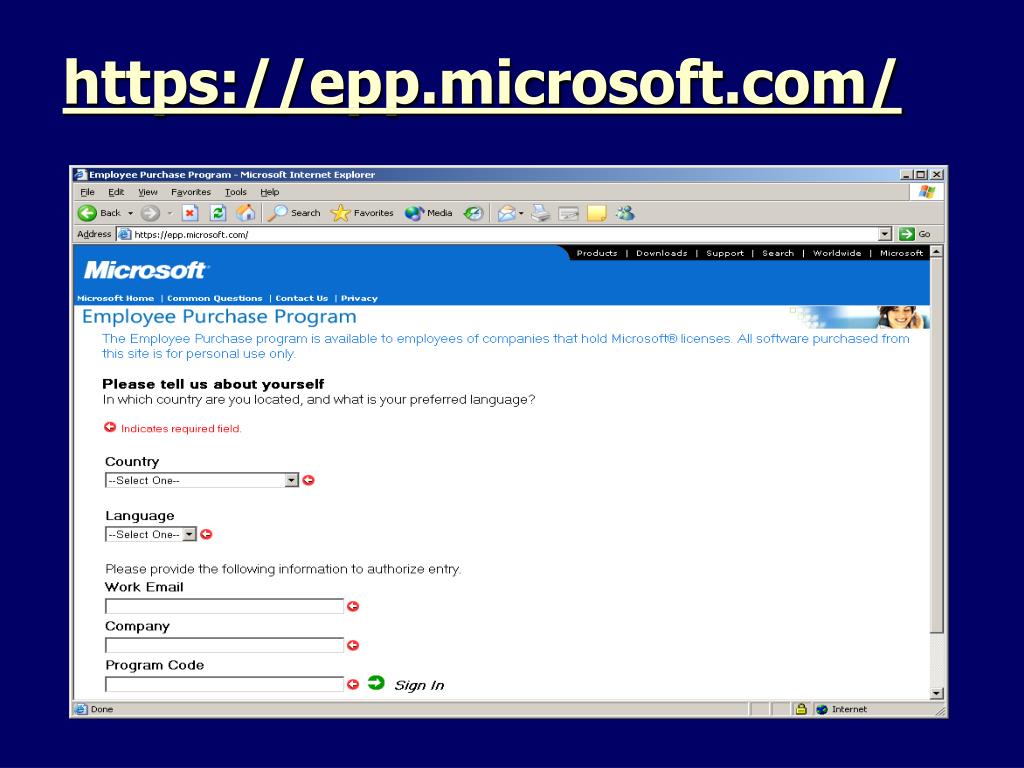This screenshot has width=1024, height=768.
Task: Open the Media globe toolbar icon
Action: 414,213
